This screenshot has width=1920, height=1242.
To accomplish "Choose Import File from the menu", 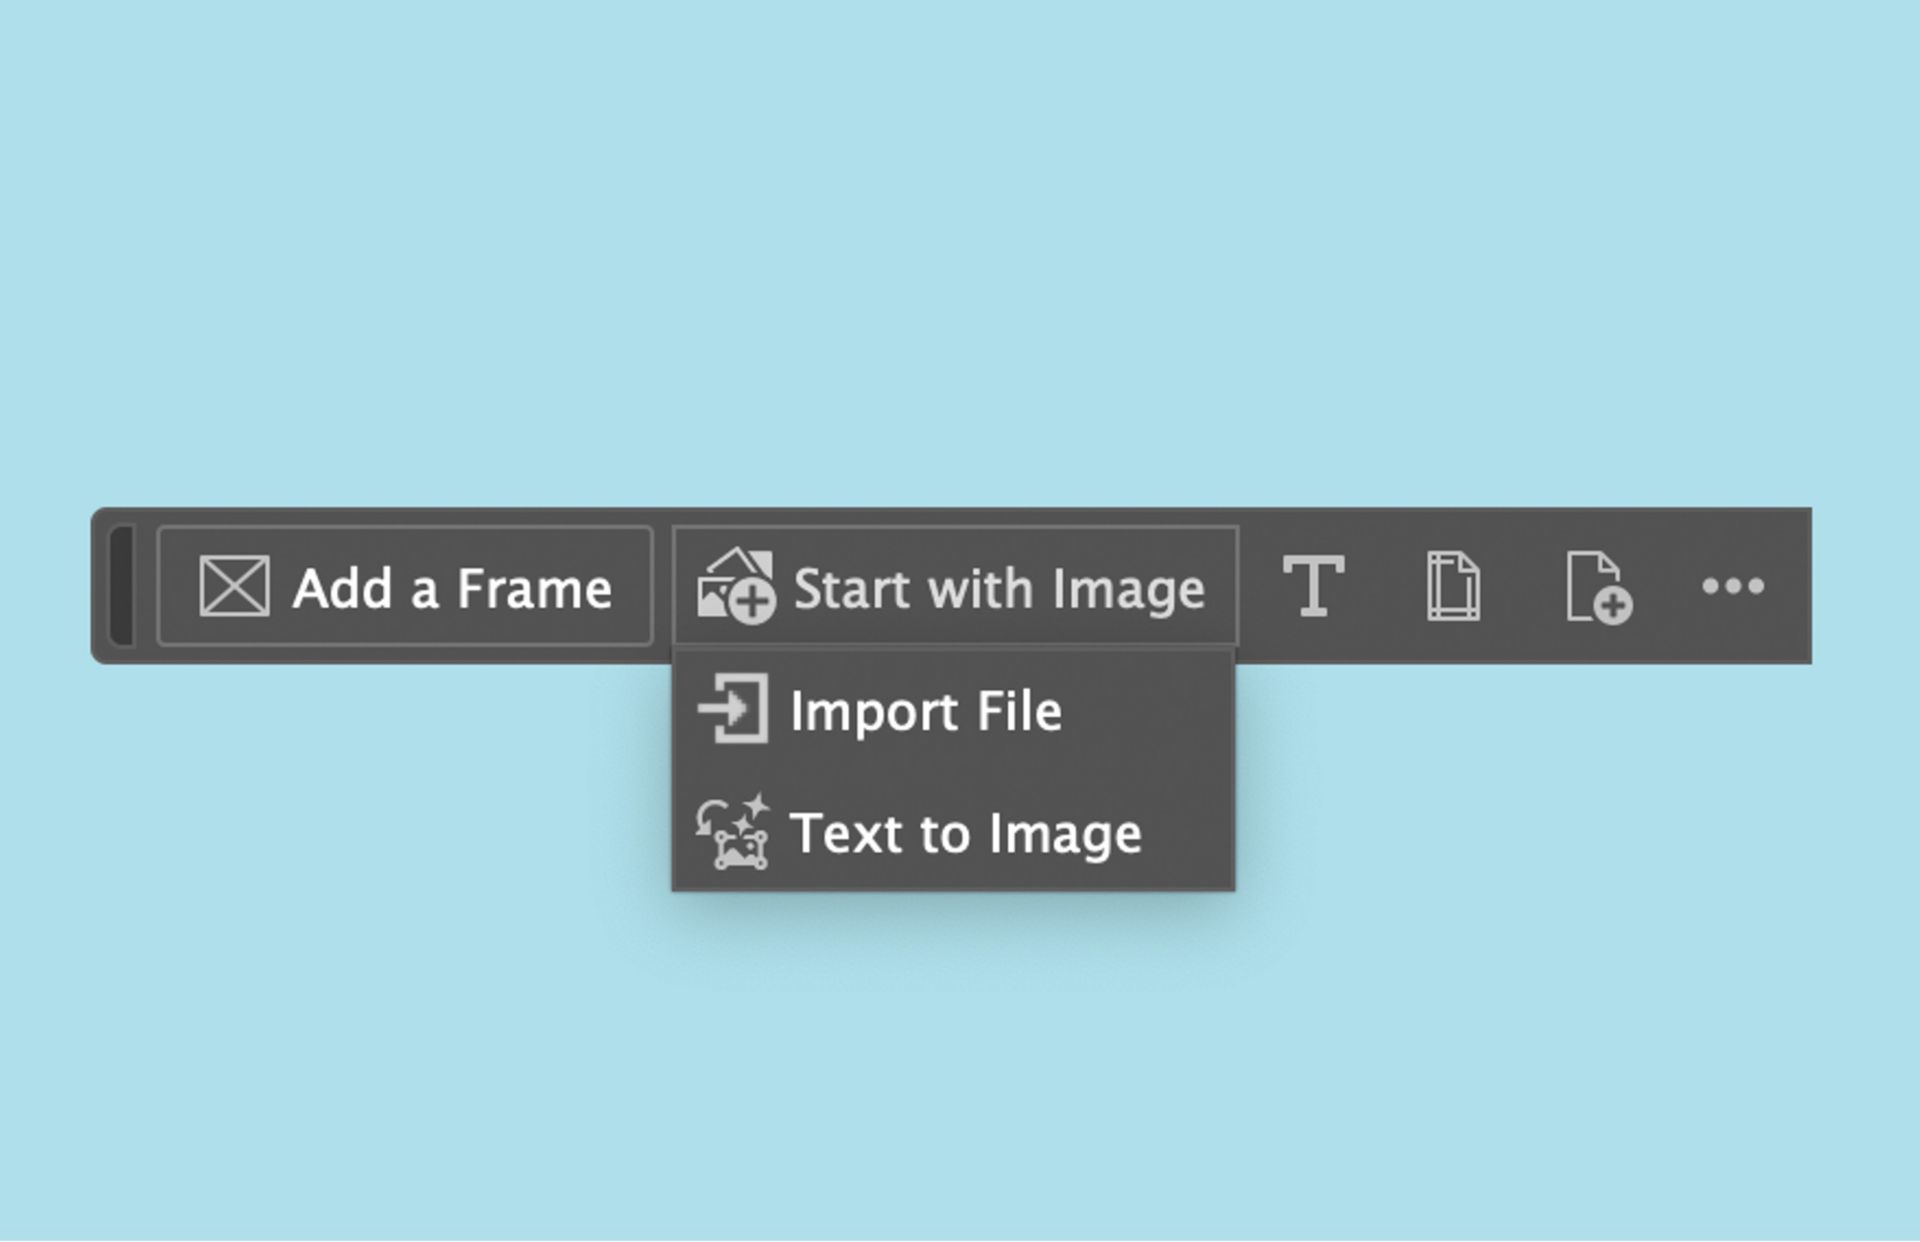I will (928, 711).
